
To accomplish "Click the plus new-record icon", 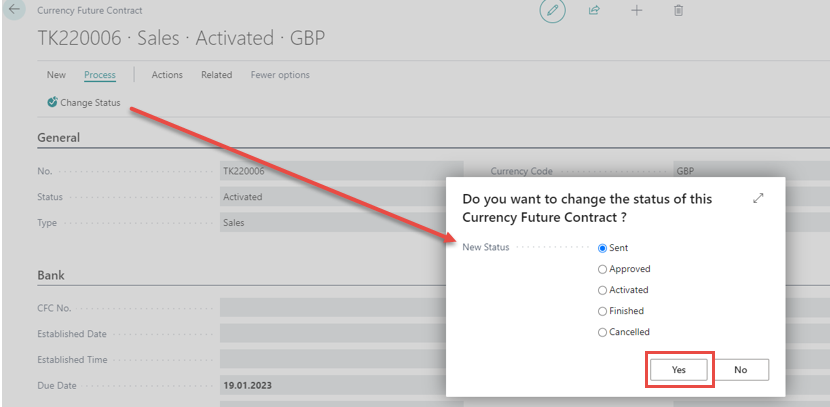I will tap(637, 10).
